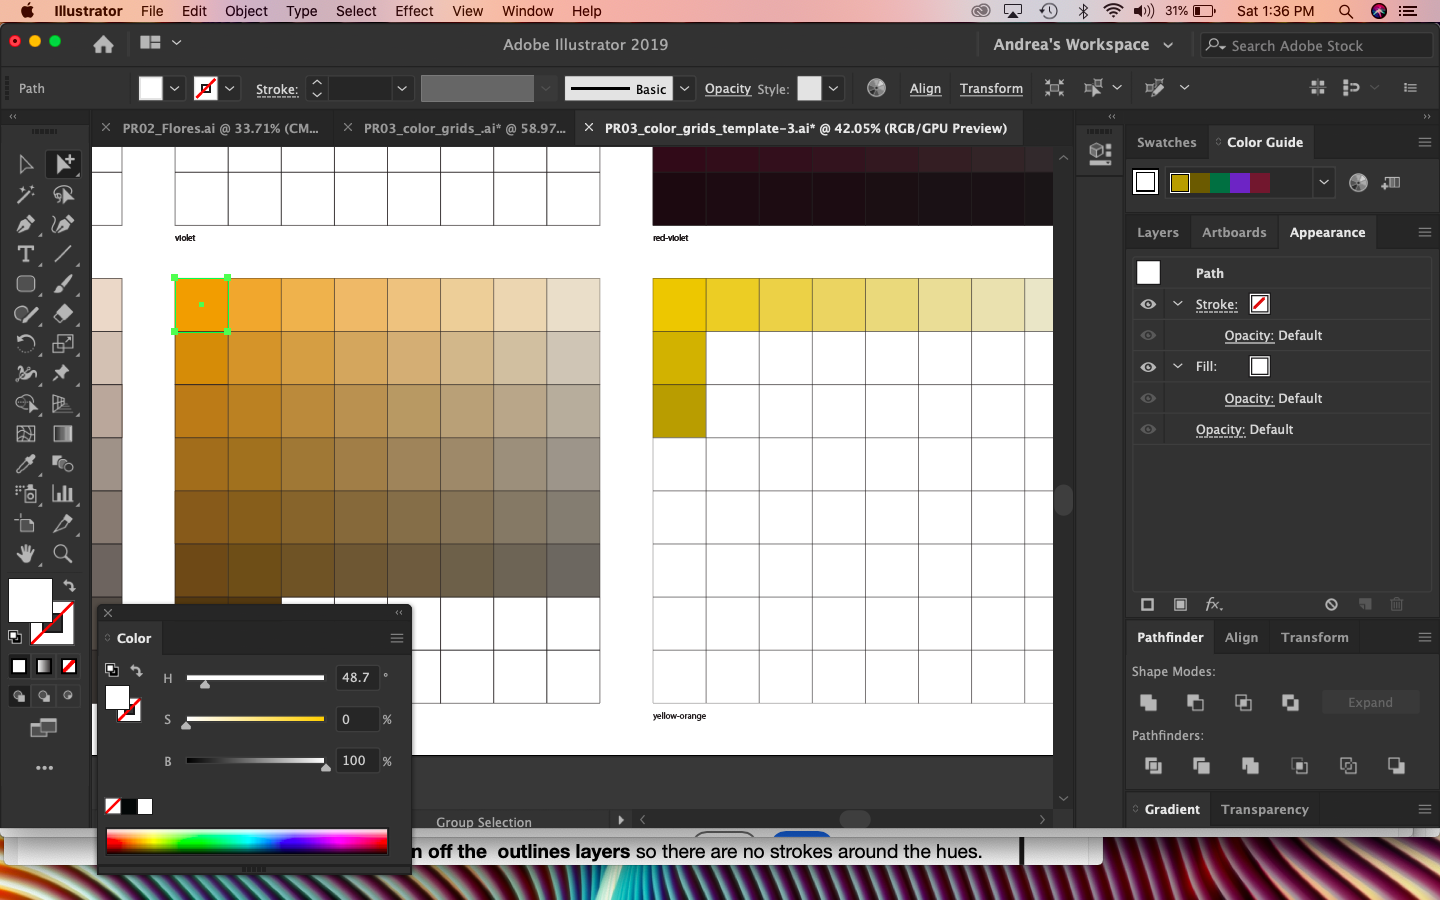Select the Rotate tool
The height and width of the screenshot is (900, 1440).
(x=26, y=344)
